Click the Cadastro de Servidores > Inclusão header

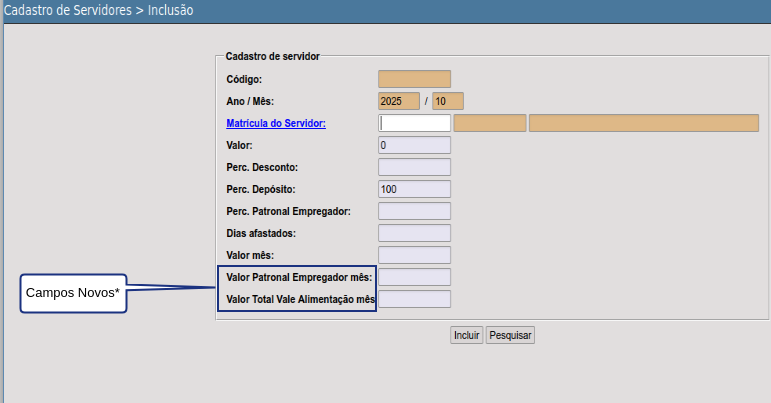click(x=98, y=11)
